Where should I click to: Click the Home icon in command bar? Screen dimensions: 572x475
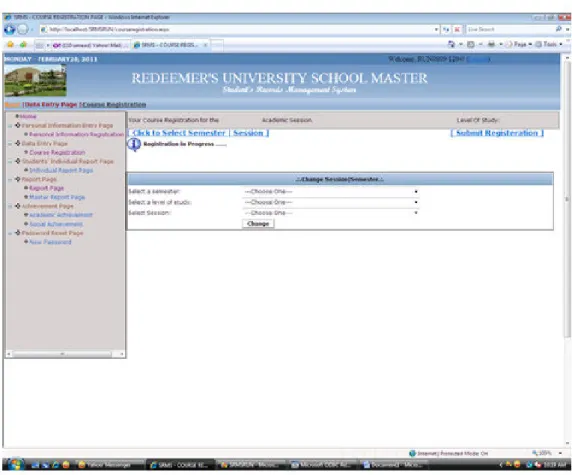[x=451, y=44]
